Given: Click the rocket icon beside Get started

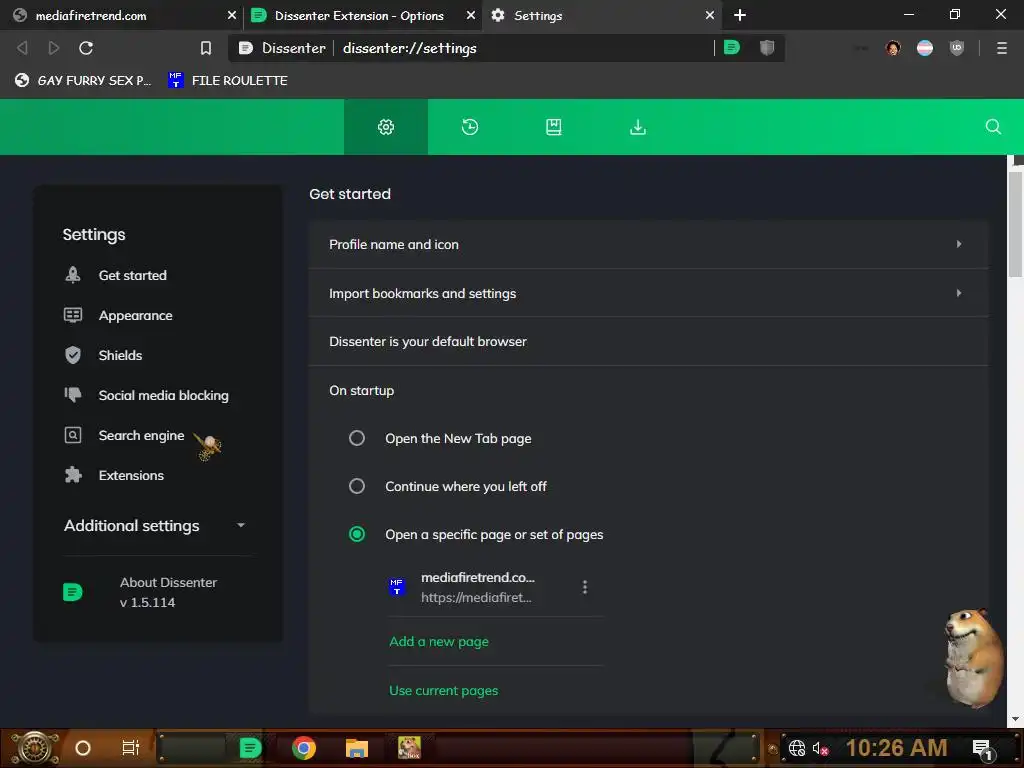Looking at the screenshot, I should click(72, 275).
